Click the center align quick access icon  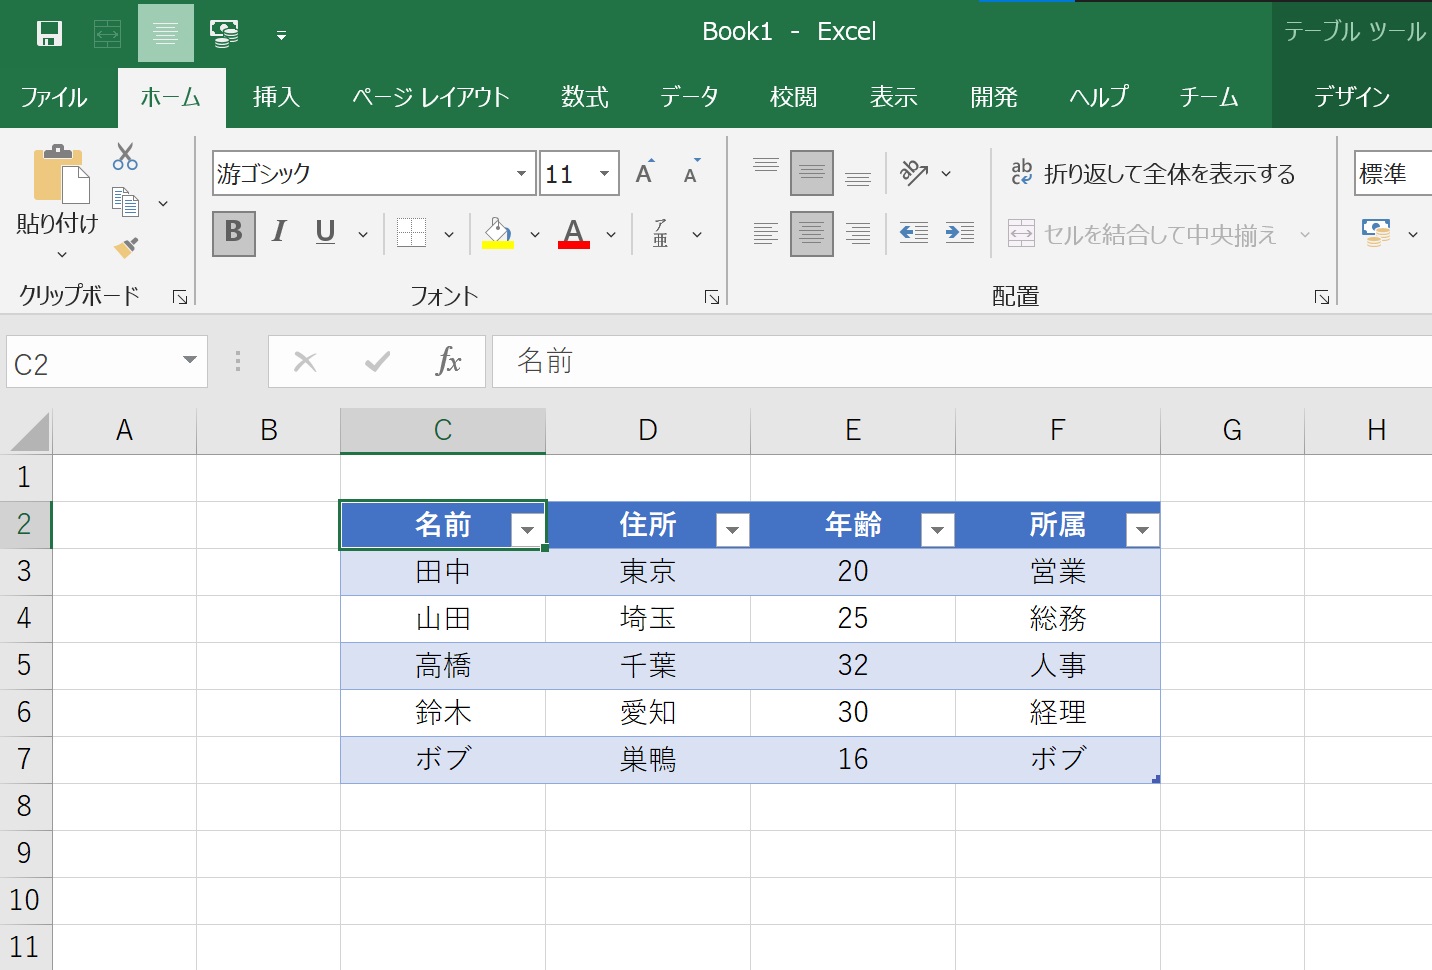(166, 33)
